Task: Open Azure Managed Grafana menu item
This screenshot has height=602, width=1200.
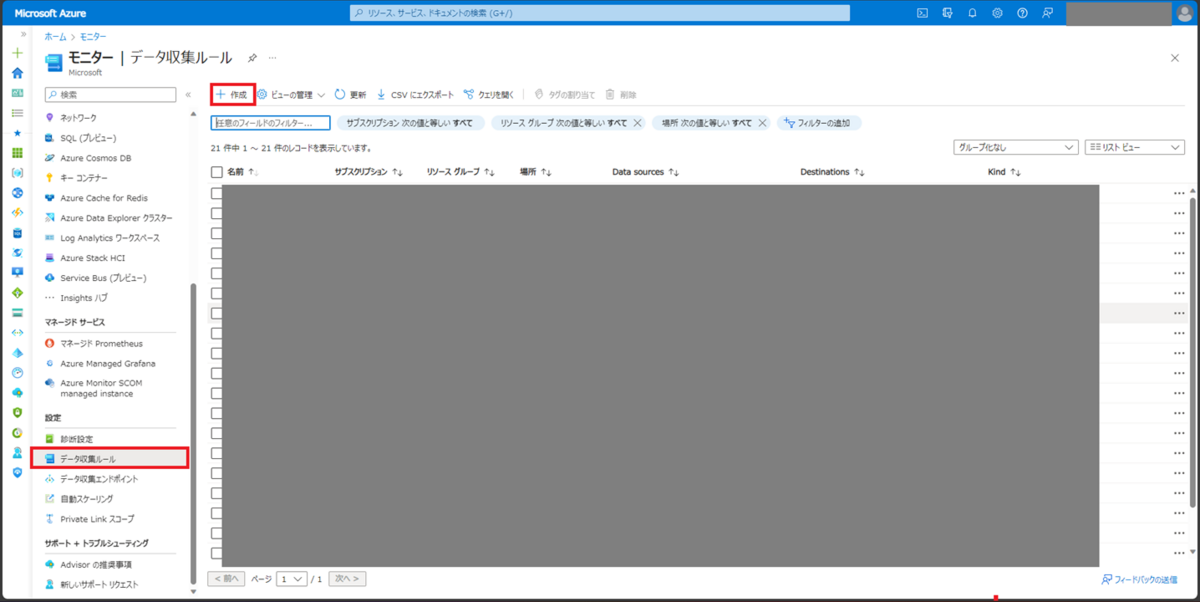Action: click(110, 363)
